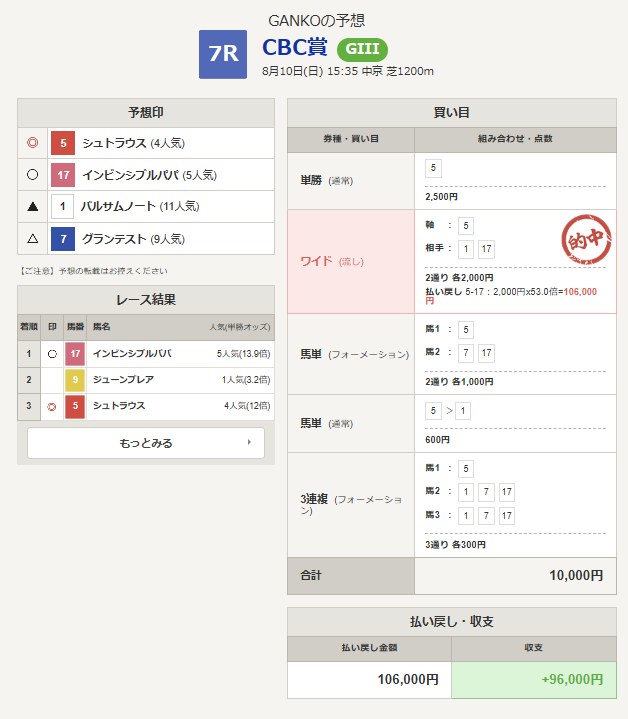
Task: Open もっとみる to view more results
Action: pyautogui.click(x=146, y=443)
